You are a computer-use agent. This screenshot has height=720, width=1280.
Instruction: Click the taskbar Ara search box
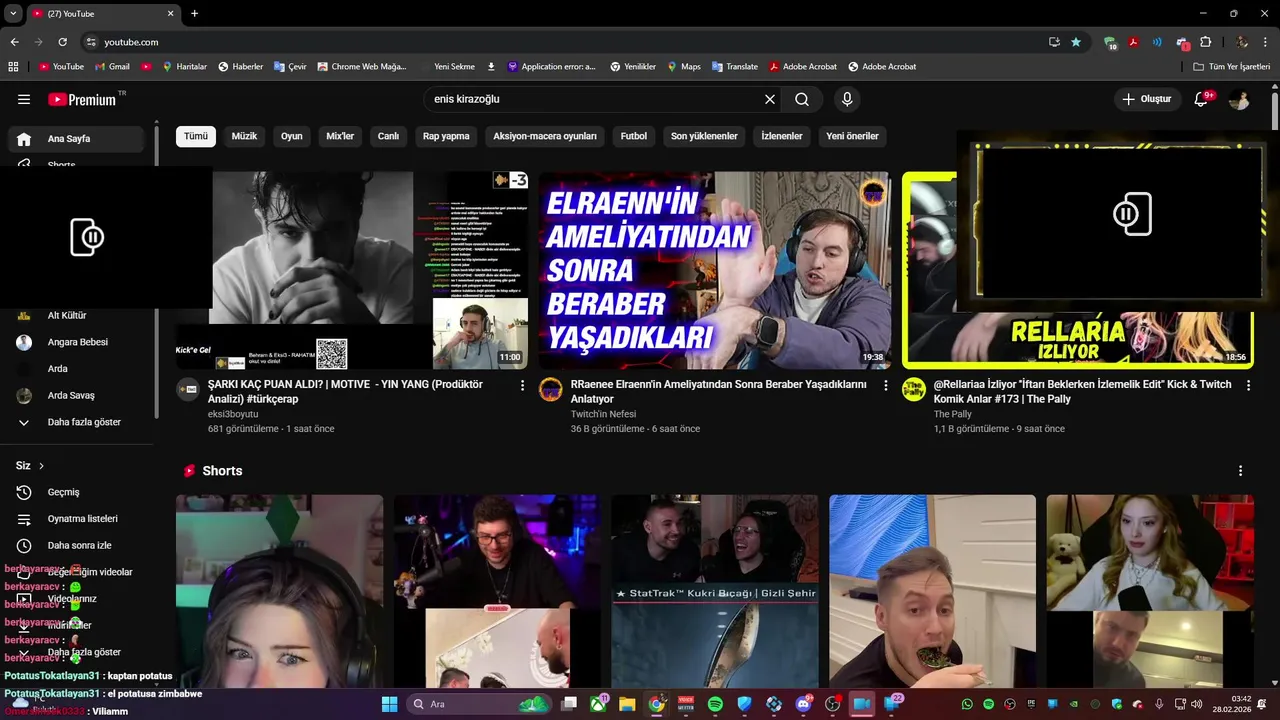(480, 704)
